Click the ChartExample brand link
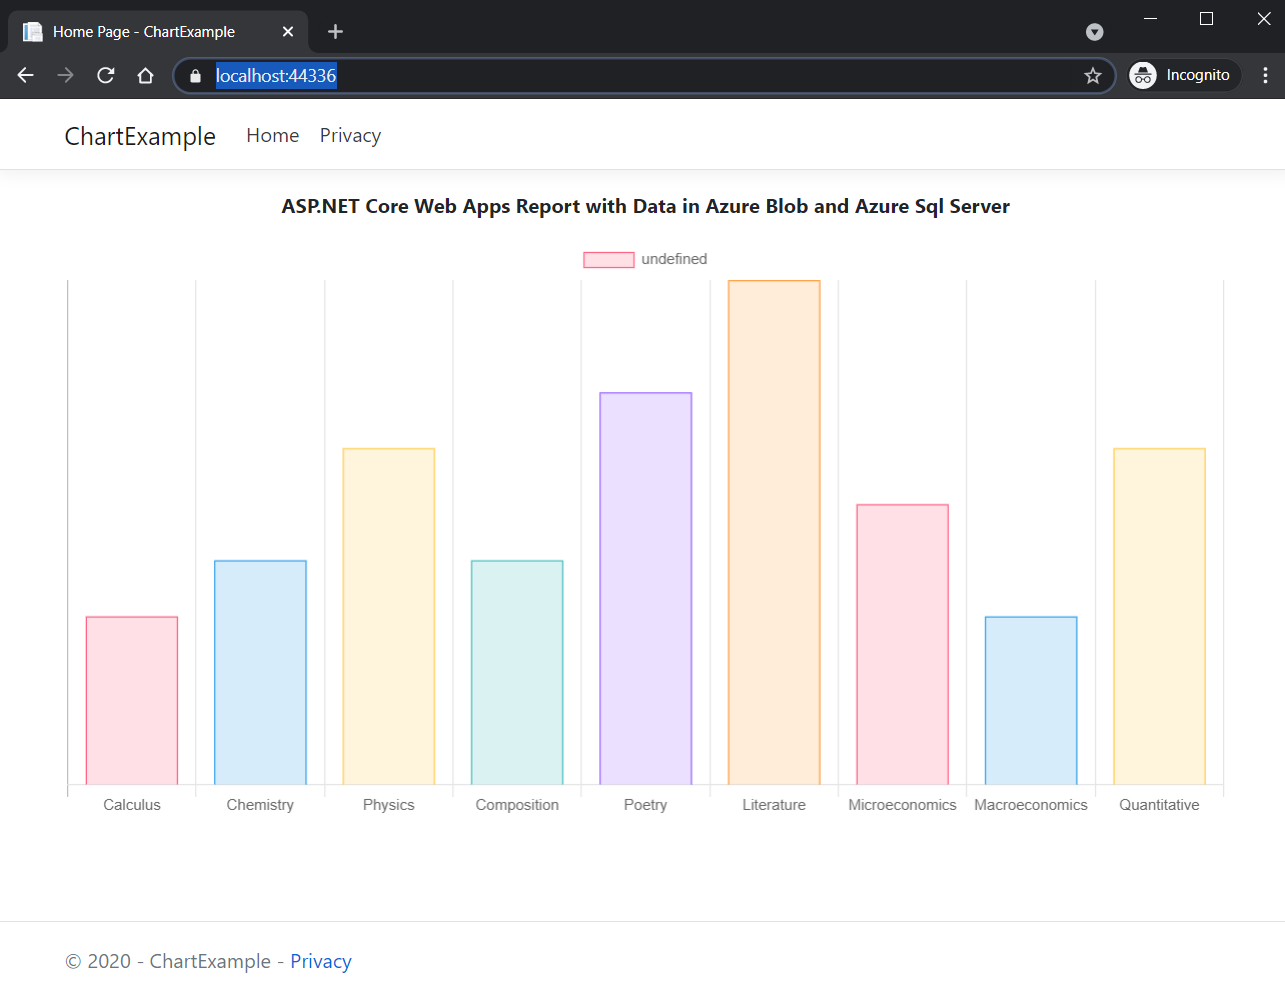The width and height of the screenshot is (1285, 992). 139,135
